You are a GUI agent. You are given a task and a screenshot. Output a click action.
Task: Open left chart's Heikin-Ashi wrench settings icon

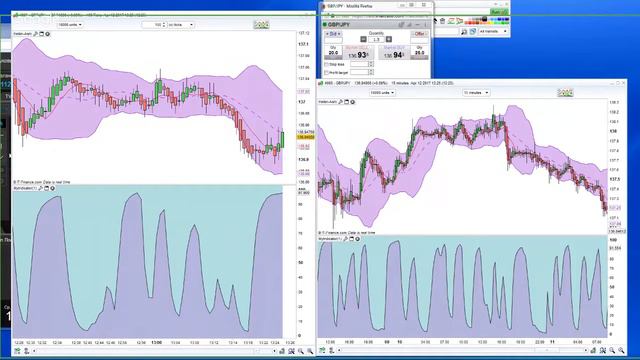36,34
